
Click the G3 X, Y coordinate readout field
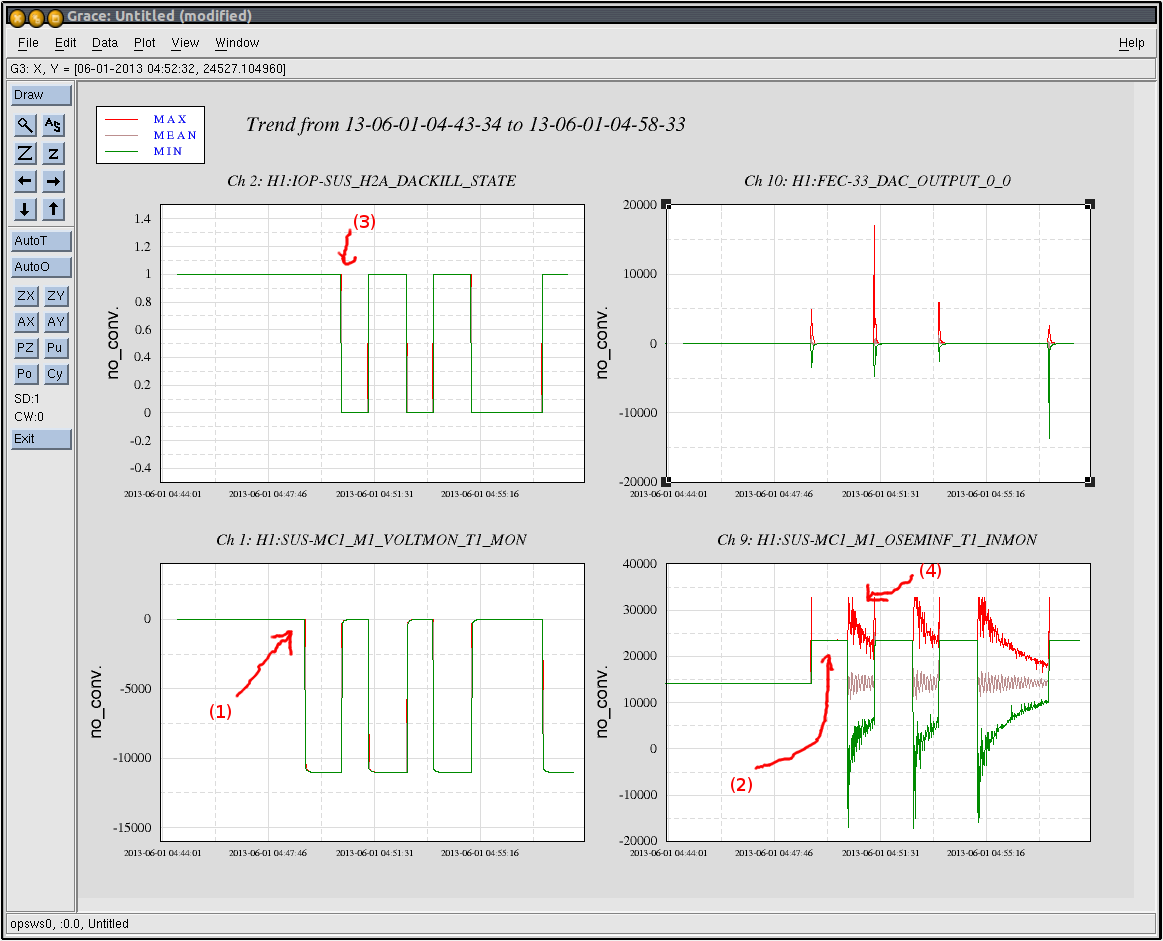581,69
